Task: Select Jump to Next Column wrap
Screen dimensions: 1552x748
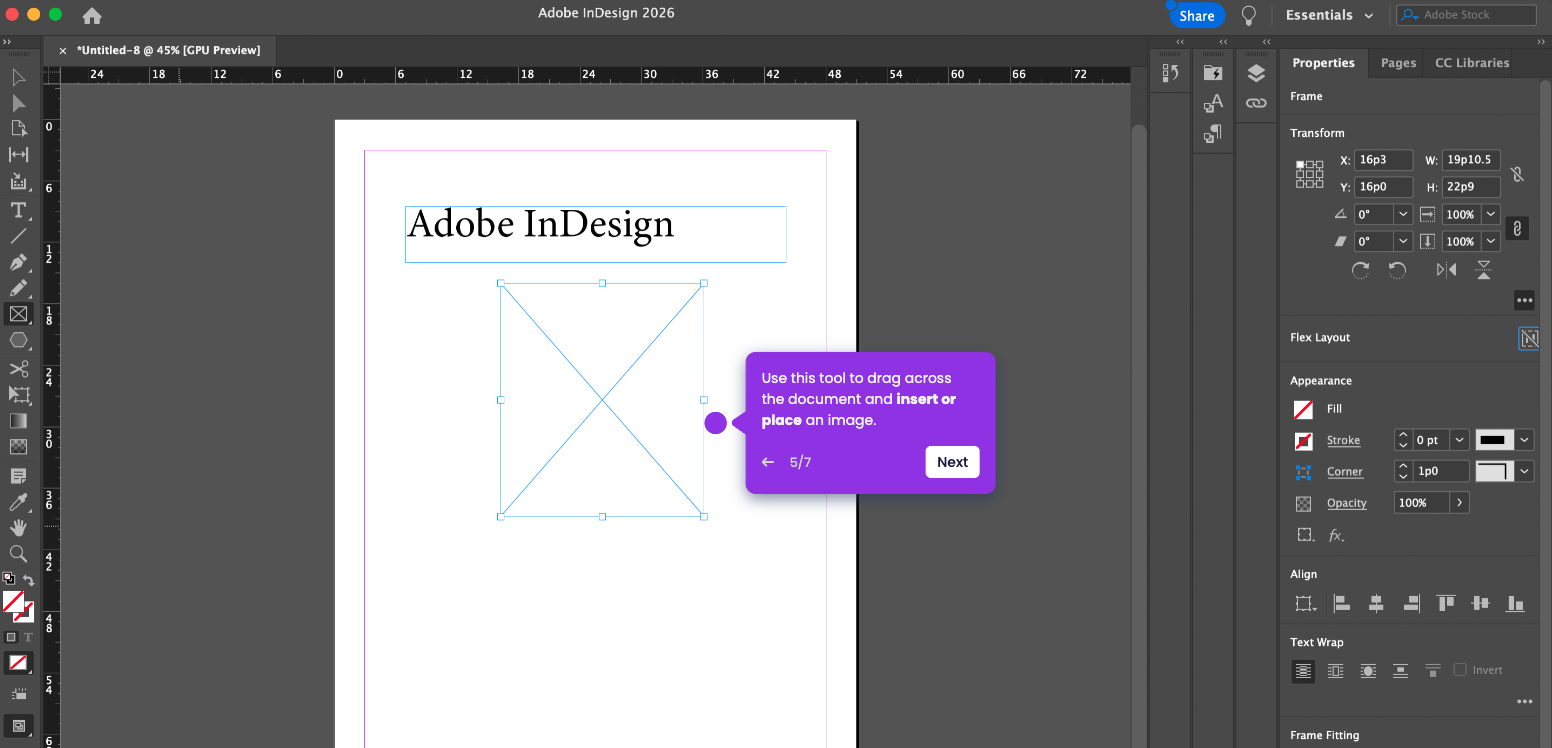Action: pos(1433,671)
